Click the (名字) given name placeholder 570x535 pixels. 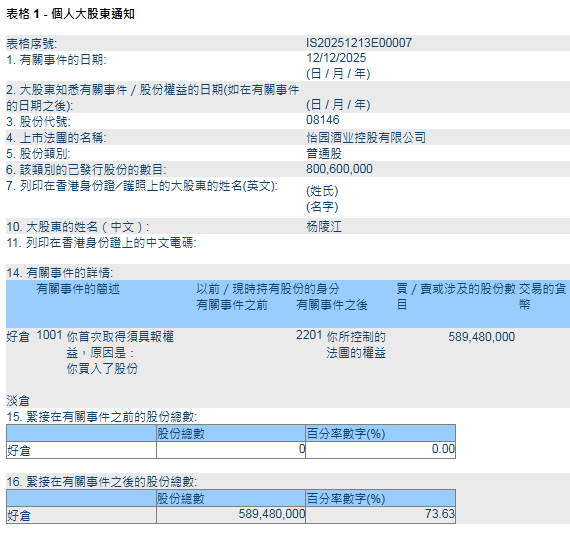pyautogui.click(x=322, y=207)
